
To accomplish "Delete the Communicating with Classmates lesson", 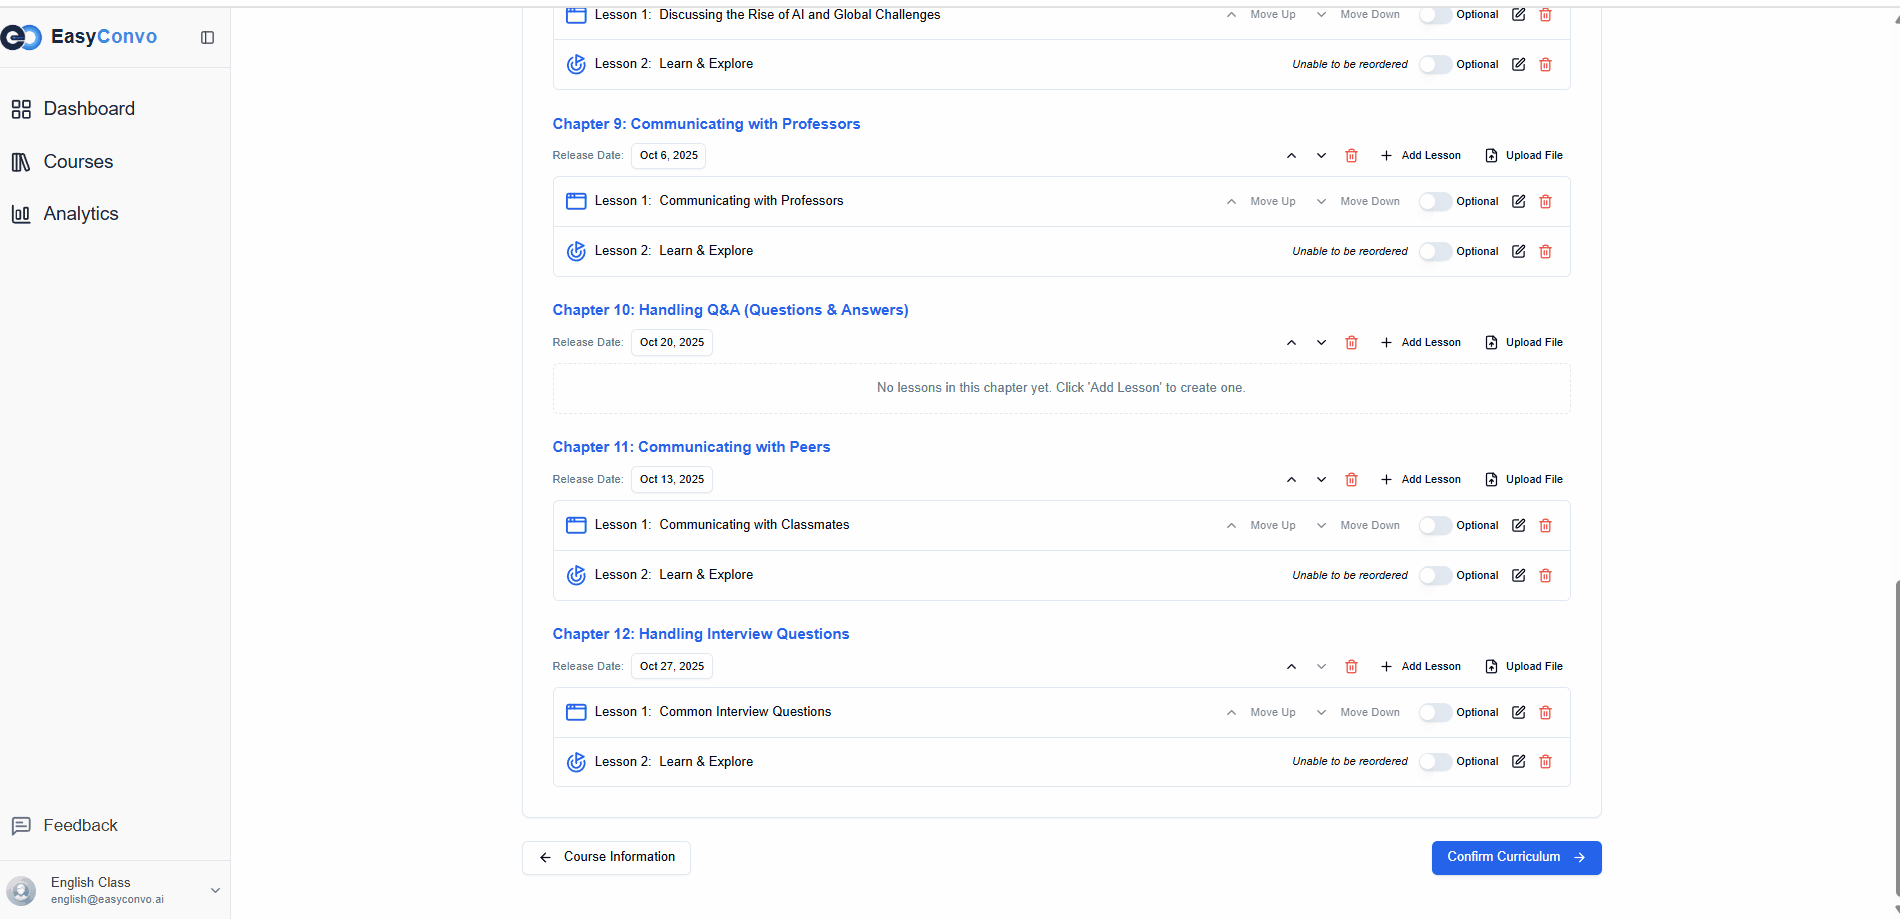I will (x=1545, y=526).
